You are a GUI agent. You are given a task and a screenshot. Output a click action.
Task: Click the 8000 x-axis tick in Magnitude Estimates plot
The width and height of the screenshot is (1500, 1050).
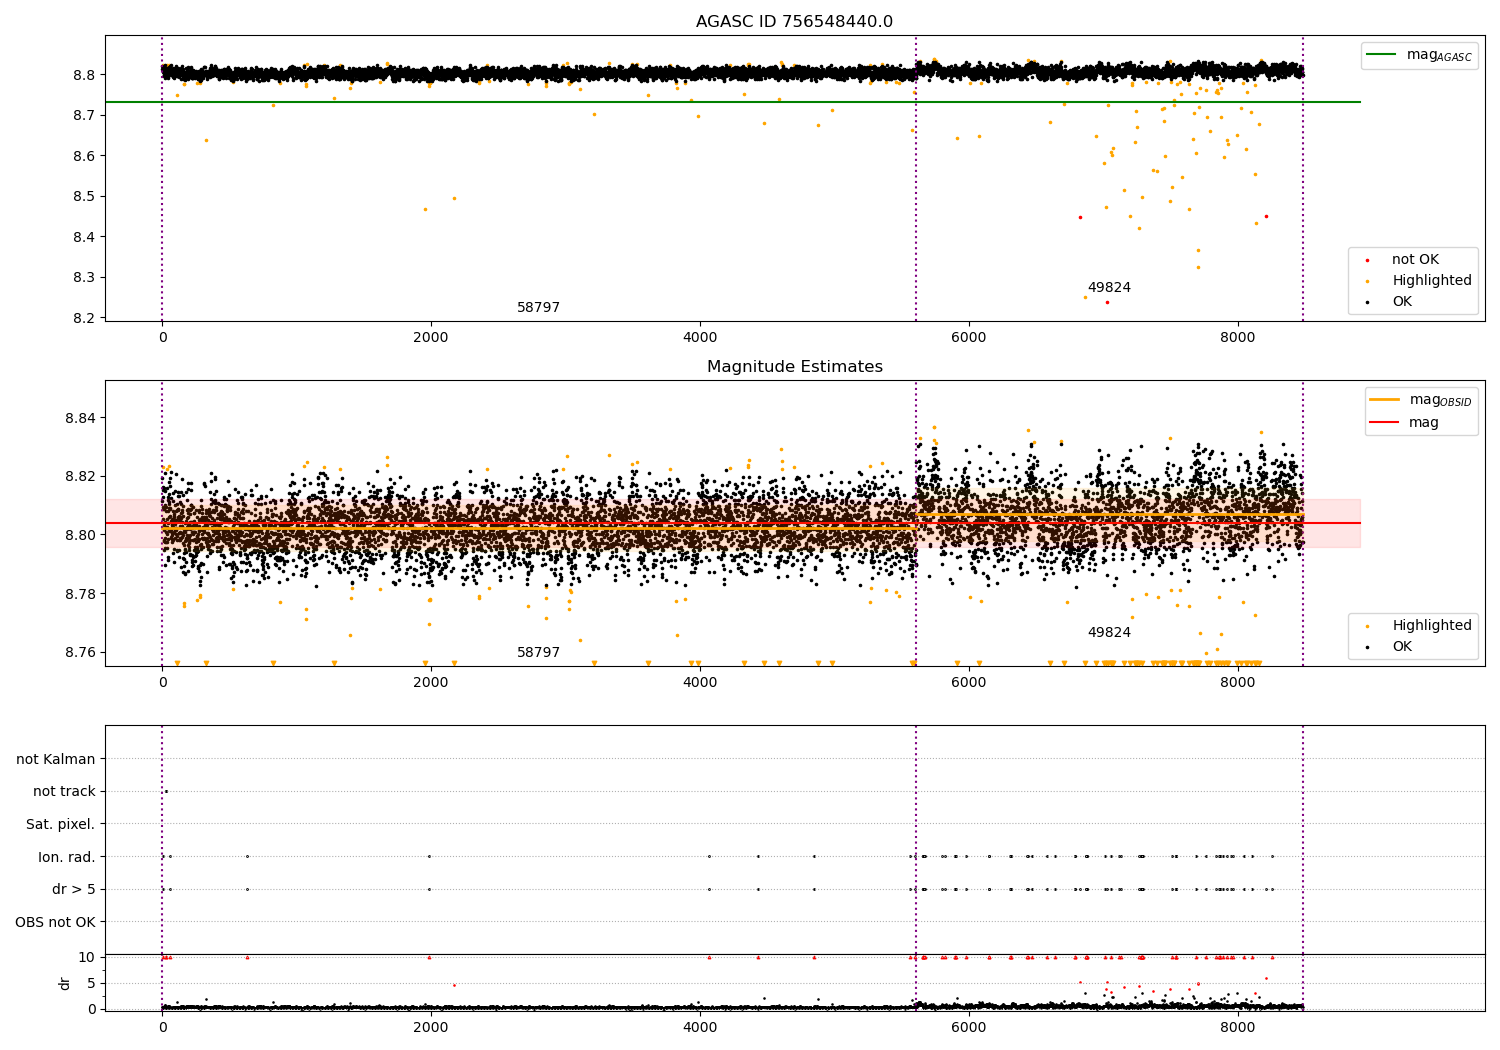1238,682
